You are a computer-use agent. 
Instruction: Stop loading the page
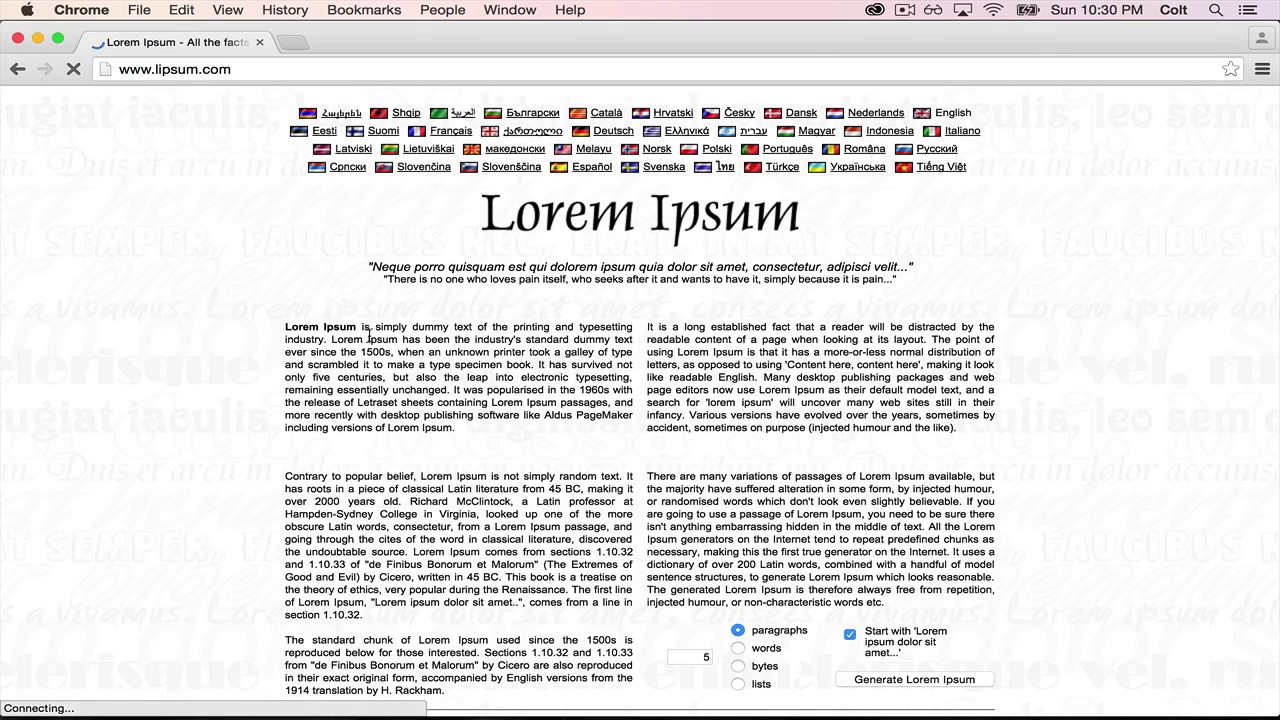pyautogui.click(x=74, y=69)
